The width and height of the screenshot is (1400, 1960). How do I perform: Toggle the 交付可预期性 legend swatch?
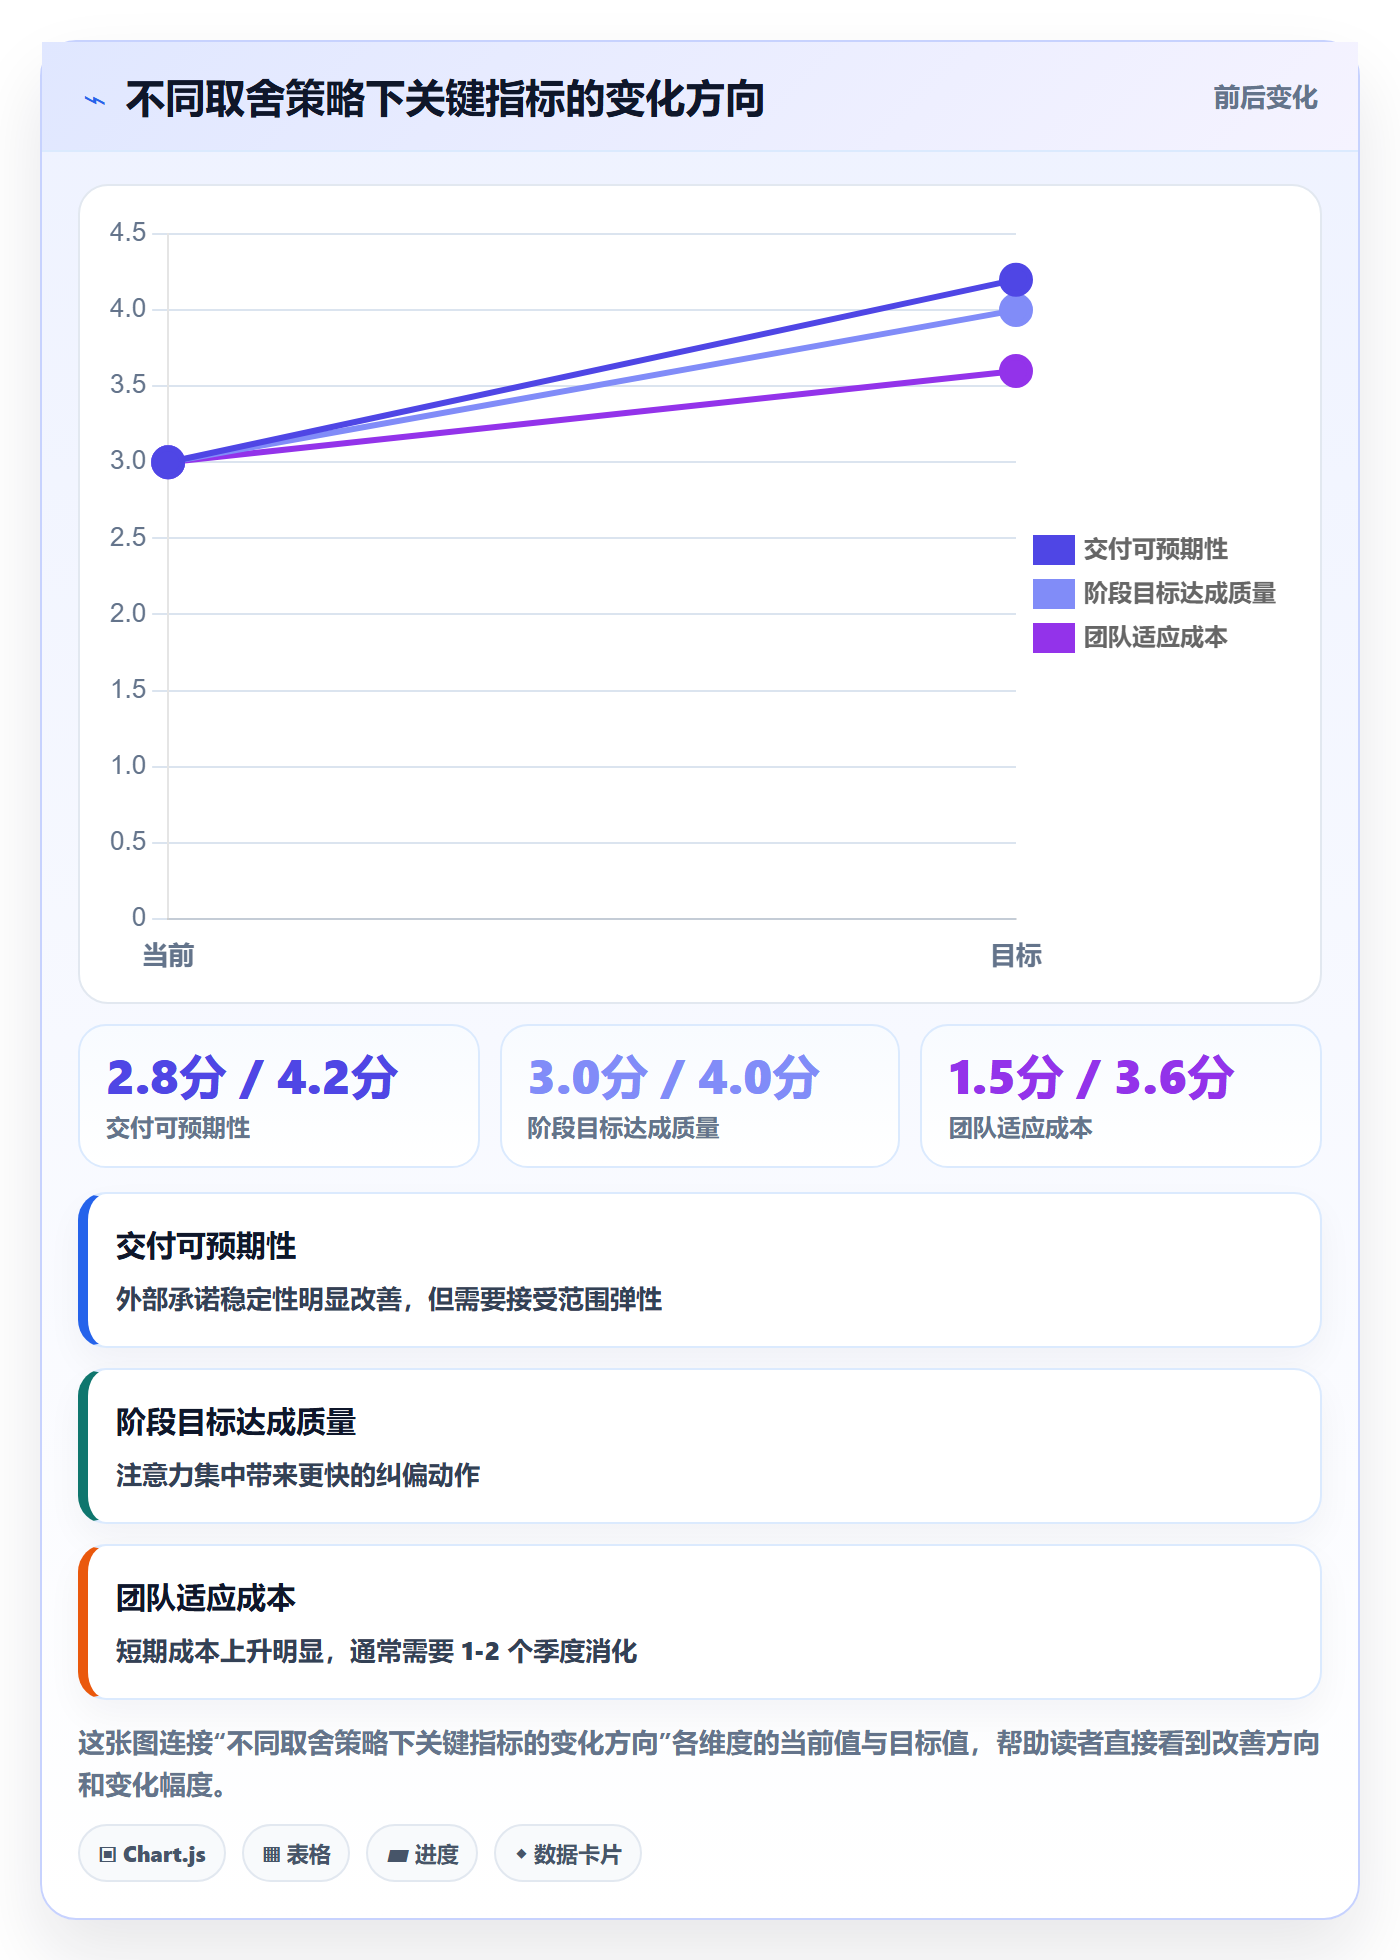click(1053, 549)
